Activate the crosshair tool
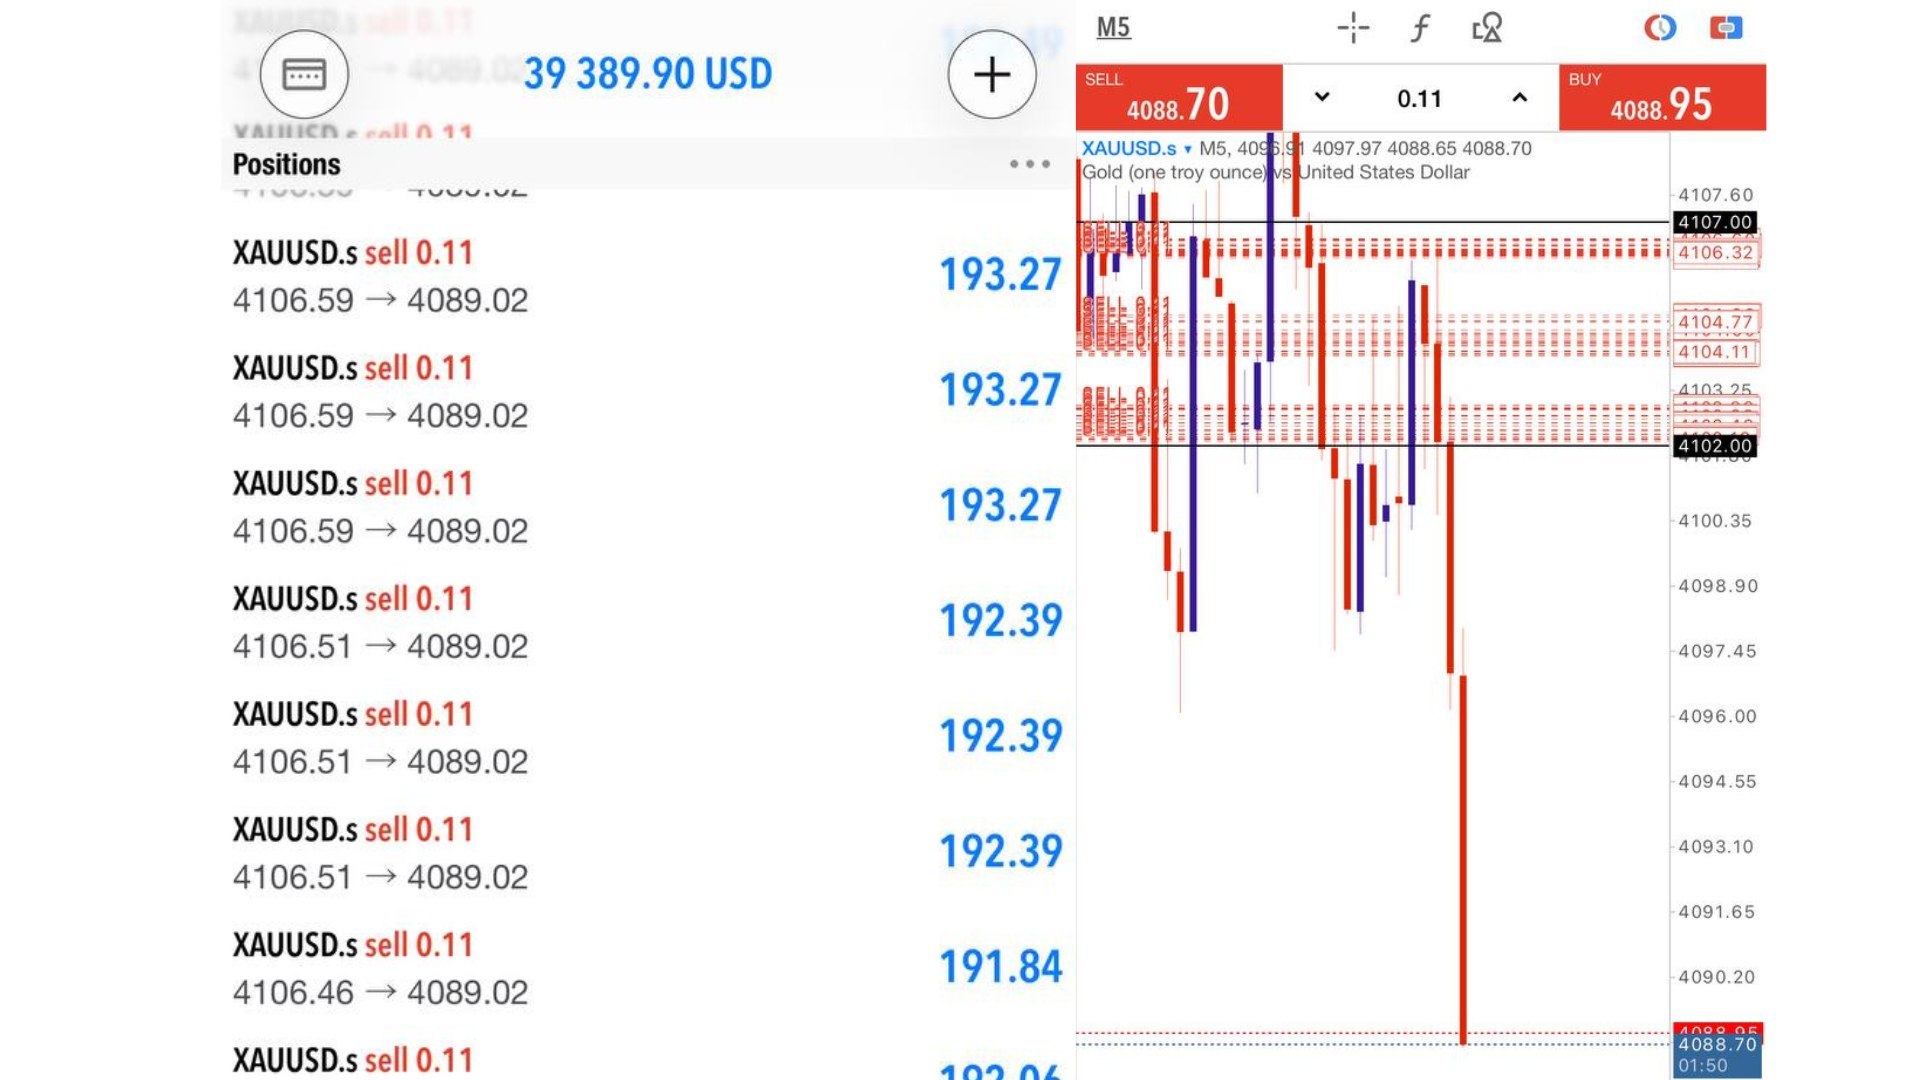 (x=1353, y=28)
